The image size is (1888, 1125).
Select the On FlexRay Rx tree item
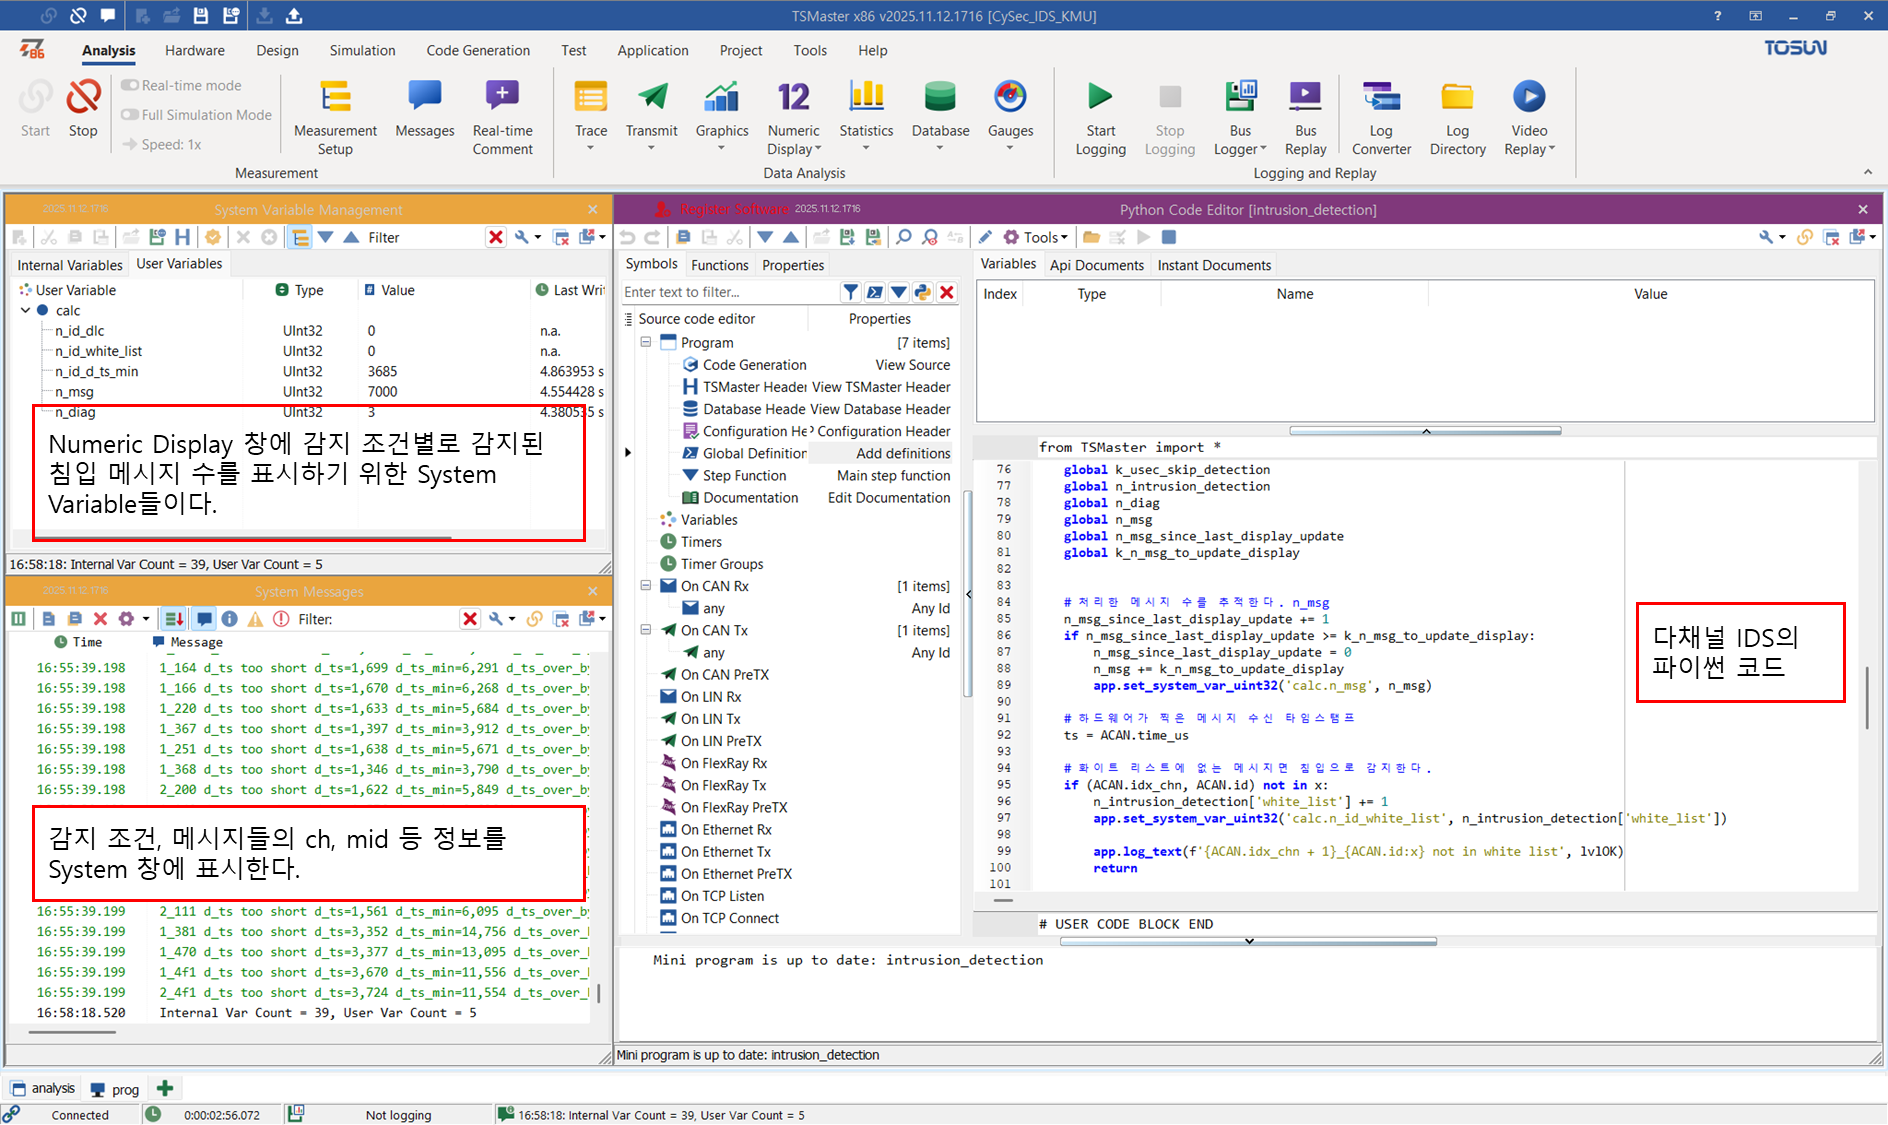pyautogui.click(x=724, y=763)
